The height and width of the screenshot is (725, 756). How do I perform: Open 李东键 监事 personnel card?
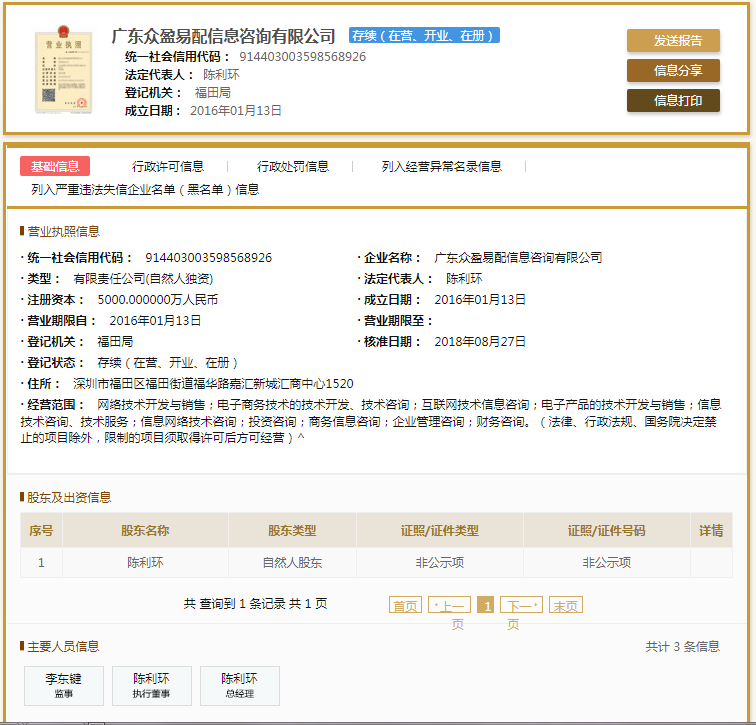[63, 685]
